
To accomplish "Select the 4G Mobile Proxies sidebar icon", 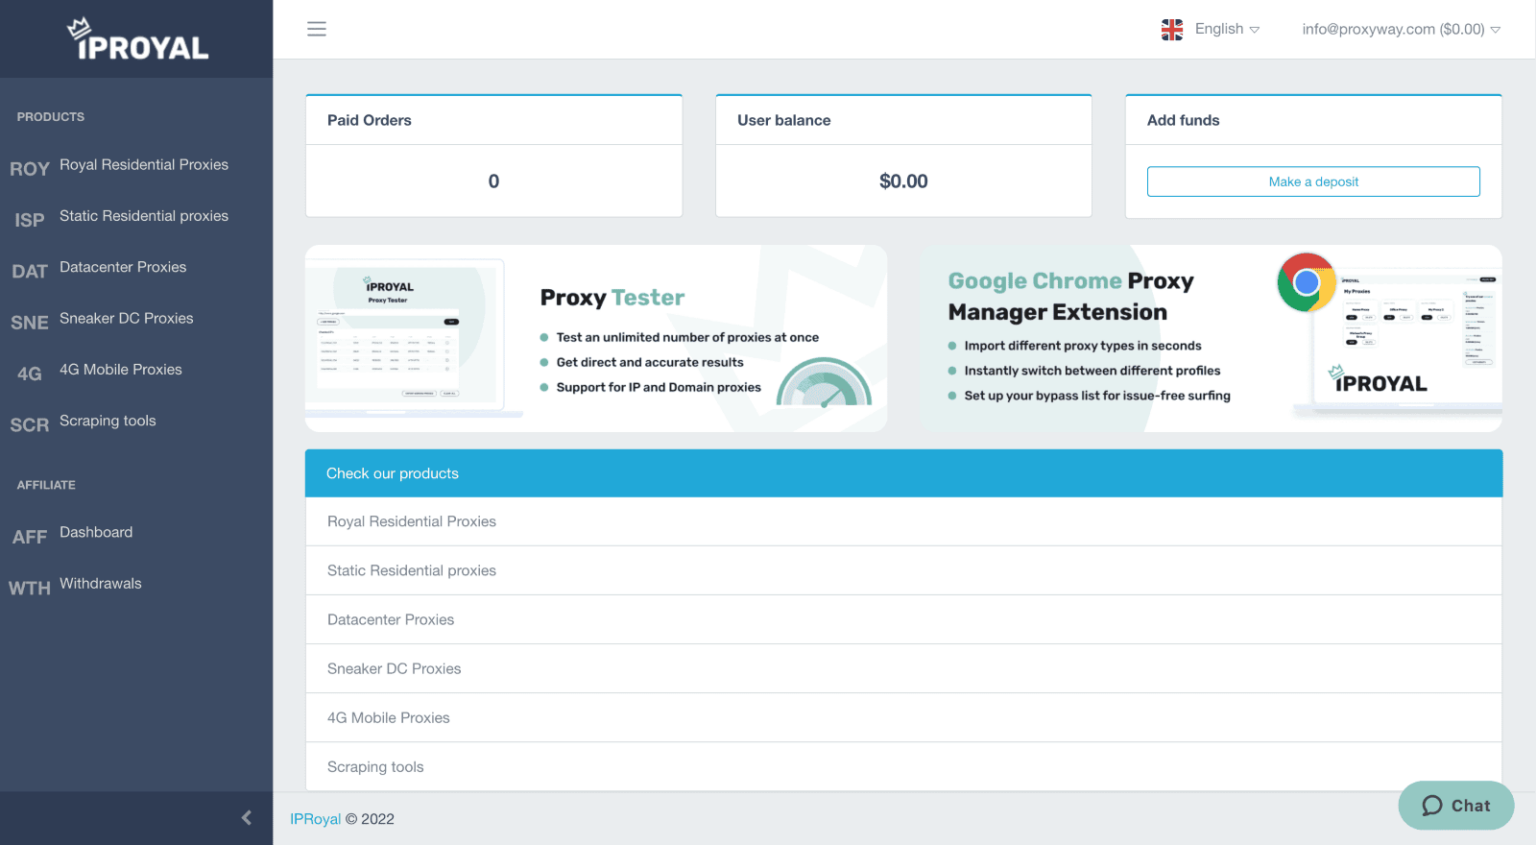I will 29,372.
